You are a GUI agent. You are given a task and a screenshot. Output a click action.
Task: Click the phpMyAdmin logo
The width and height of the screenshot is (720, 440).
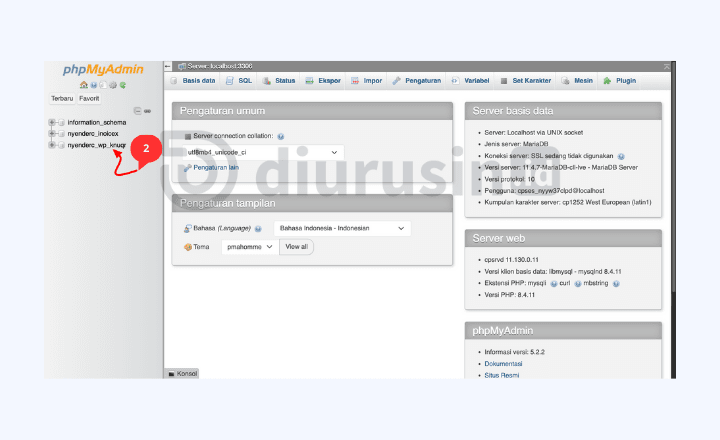click(103, 70)
